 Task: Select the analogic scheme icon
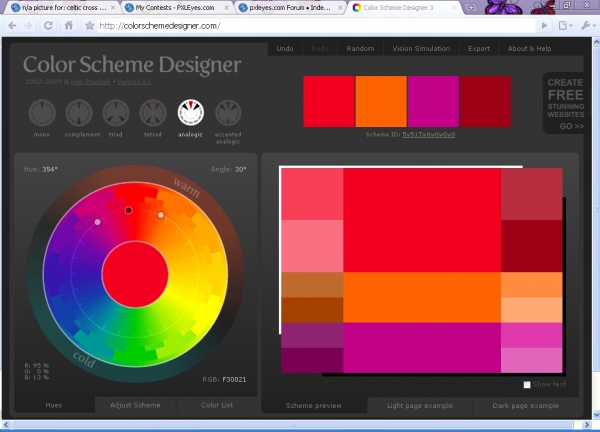pos(191,112)
